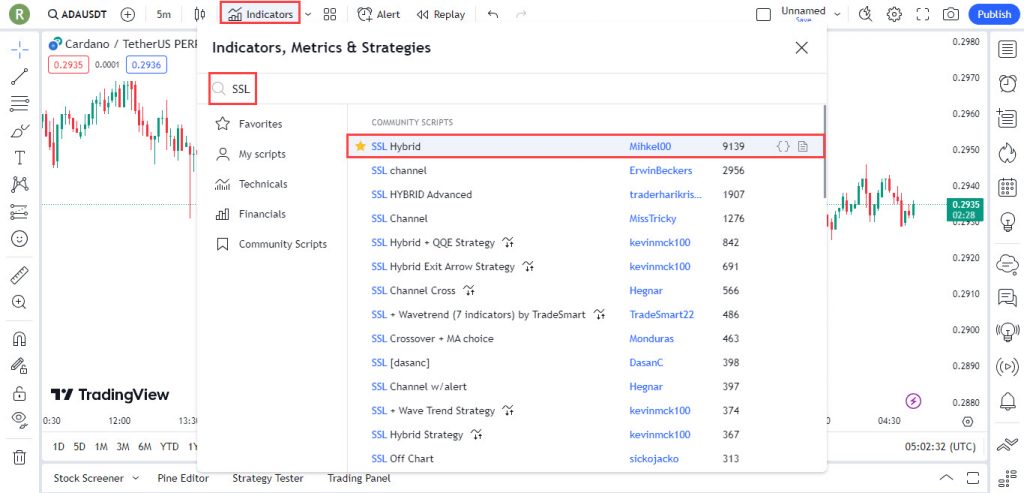Toggle fullscreen mode icon
Viewport: 1024px width, 493px height.
(922, 14)
